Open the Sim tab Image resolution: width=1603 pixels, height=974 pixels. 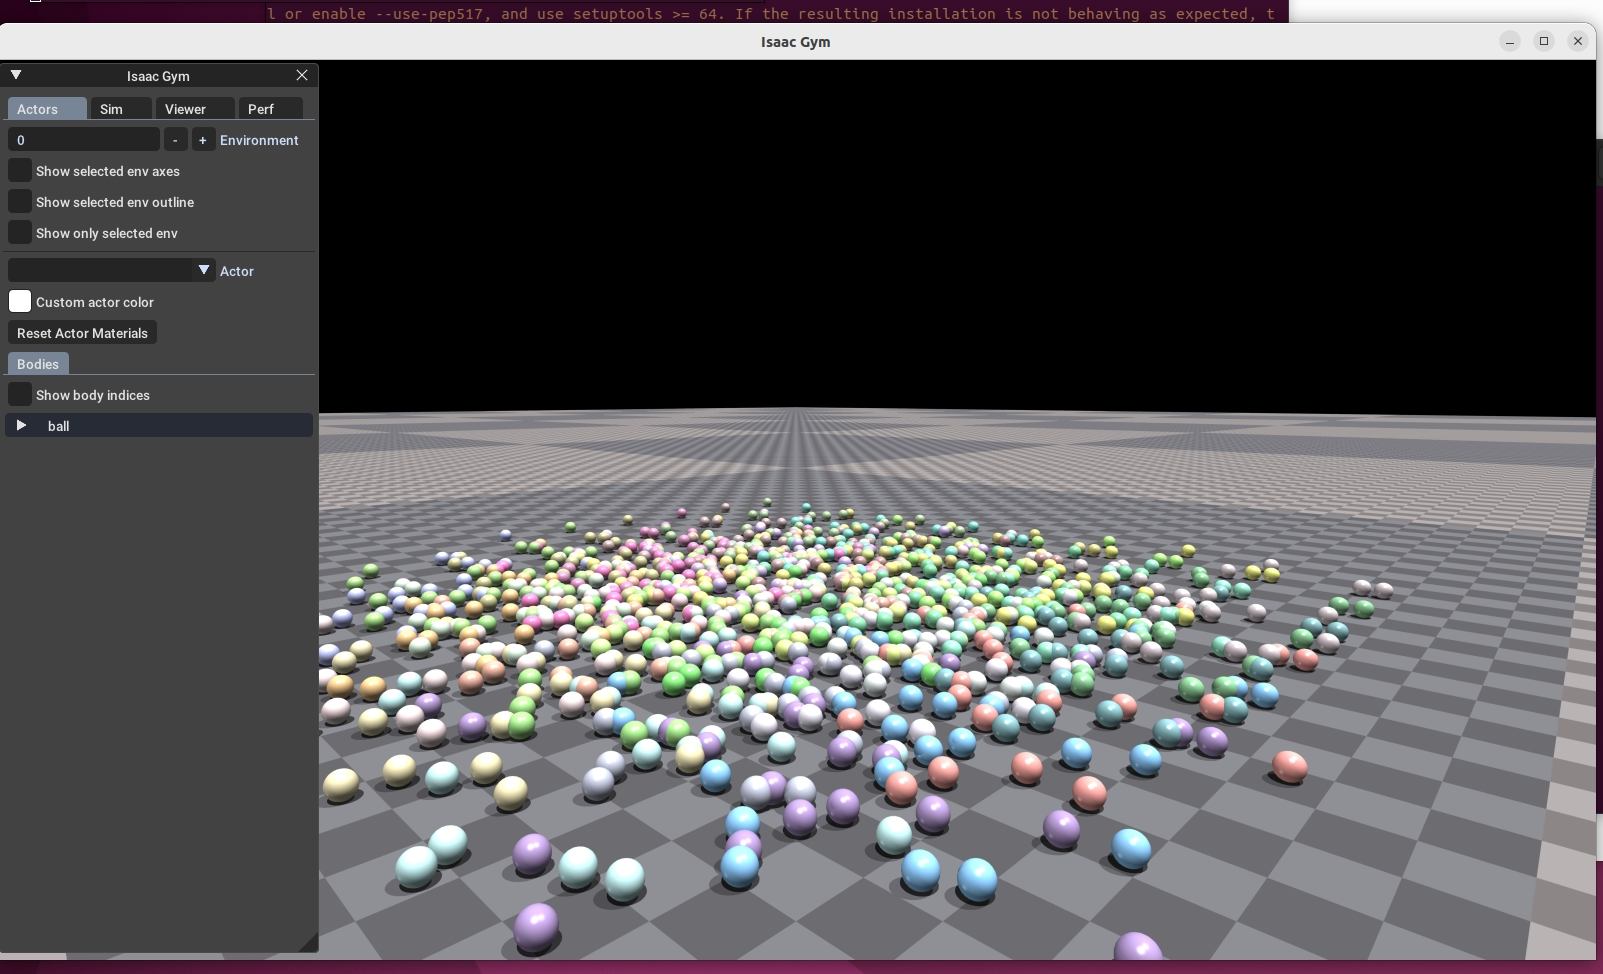pos(121,109)
